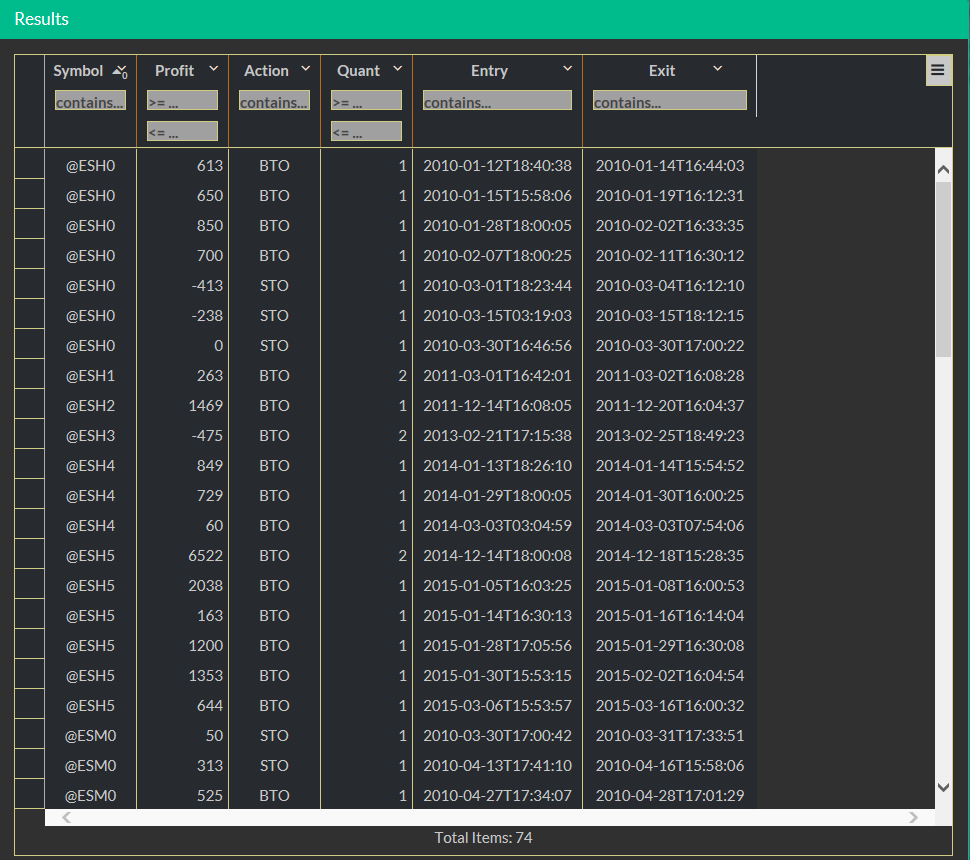Open the Profit column dropdown menu

214,69
